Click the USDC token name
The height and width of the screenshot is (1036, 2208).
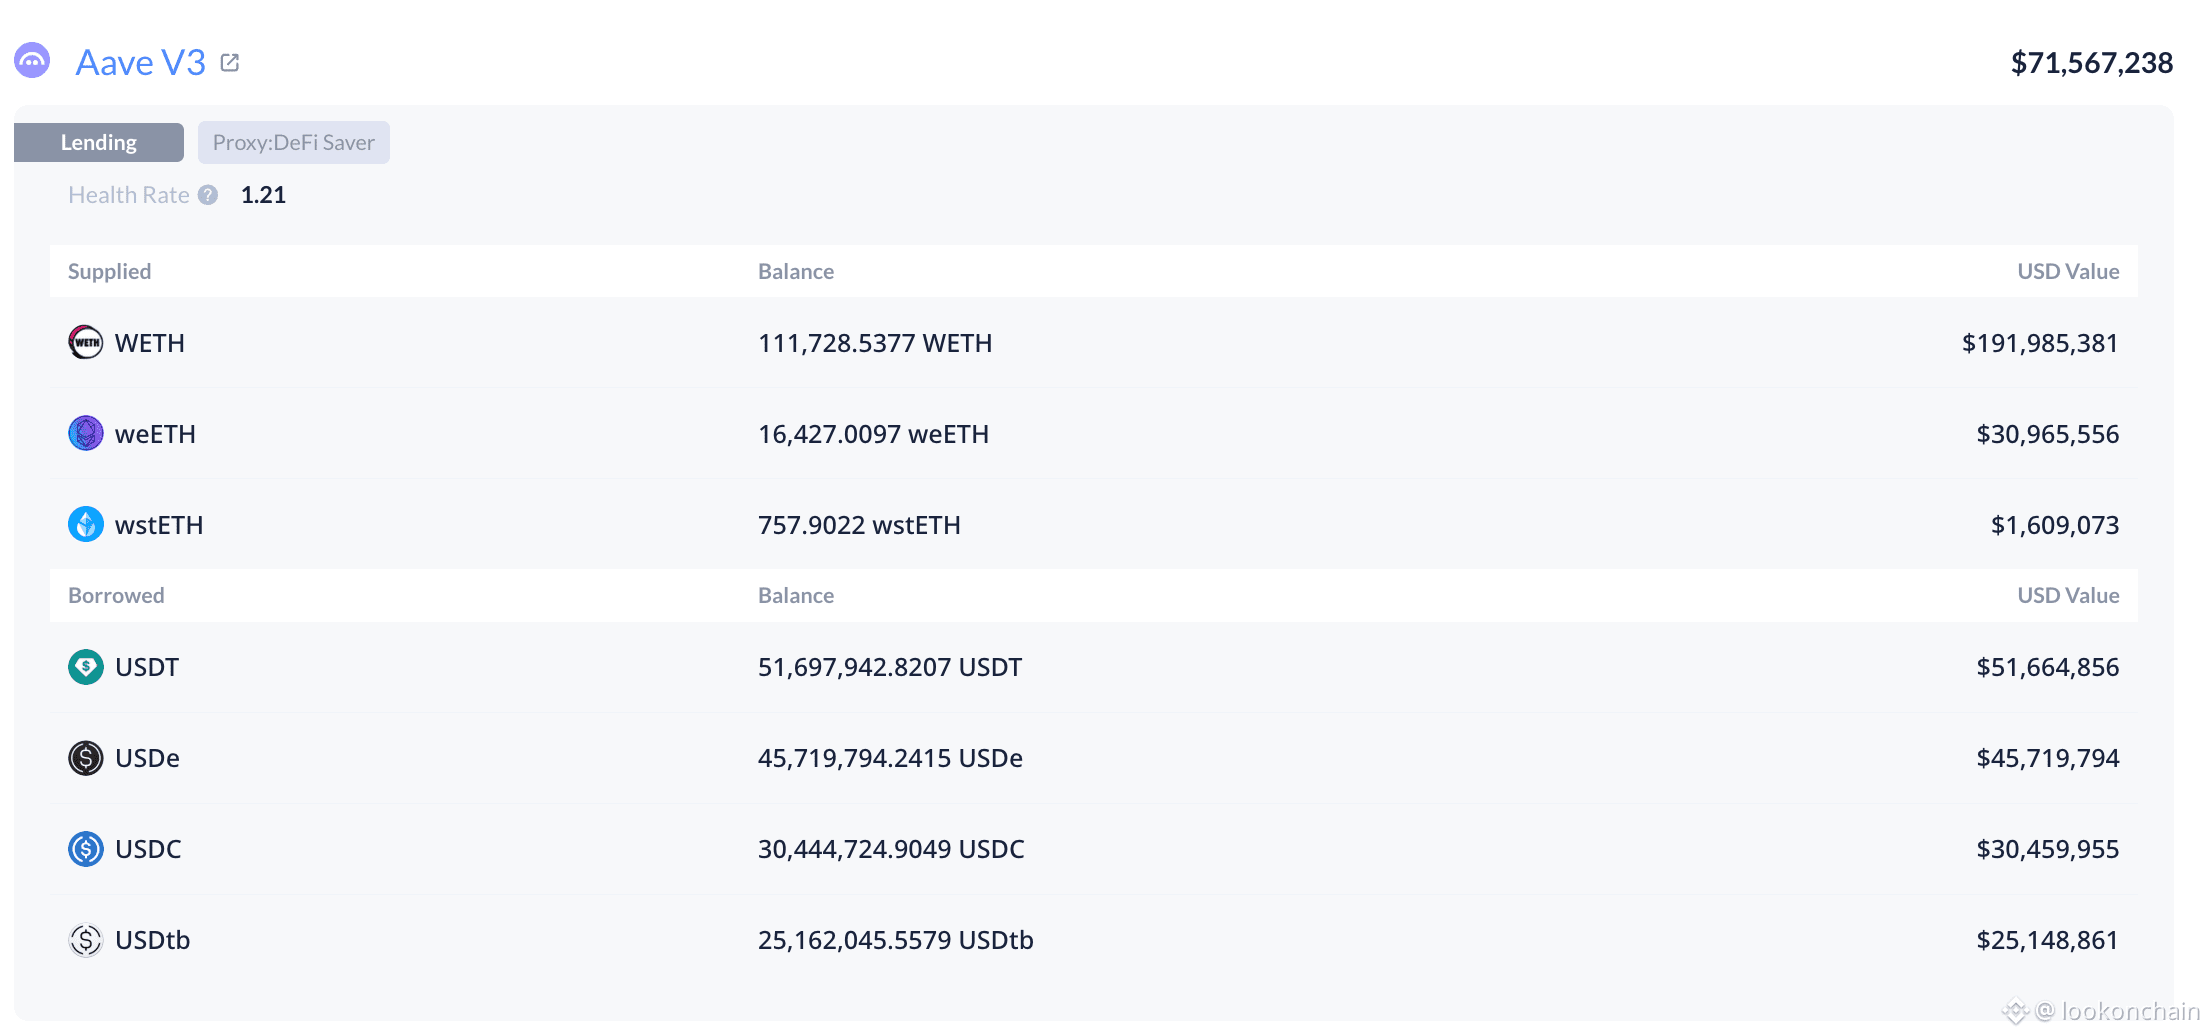pyautogui.click(x=148, y=849)
